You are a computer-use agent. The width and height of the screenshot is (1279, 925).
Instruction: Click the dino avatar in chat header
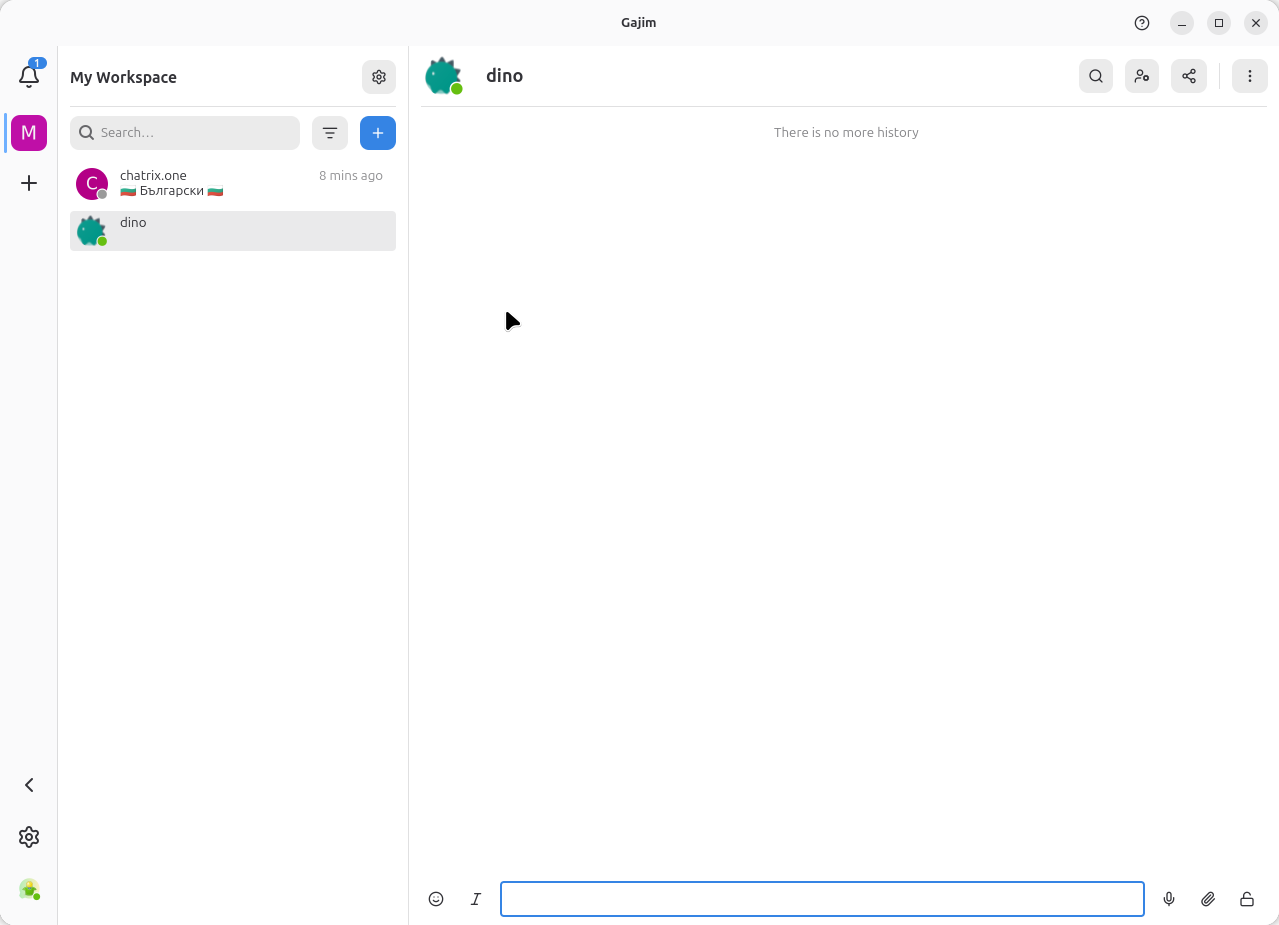coord(443,76)
